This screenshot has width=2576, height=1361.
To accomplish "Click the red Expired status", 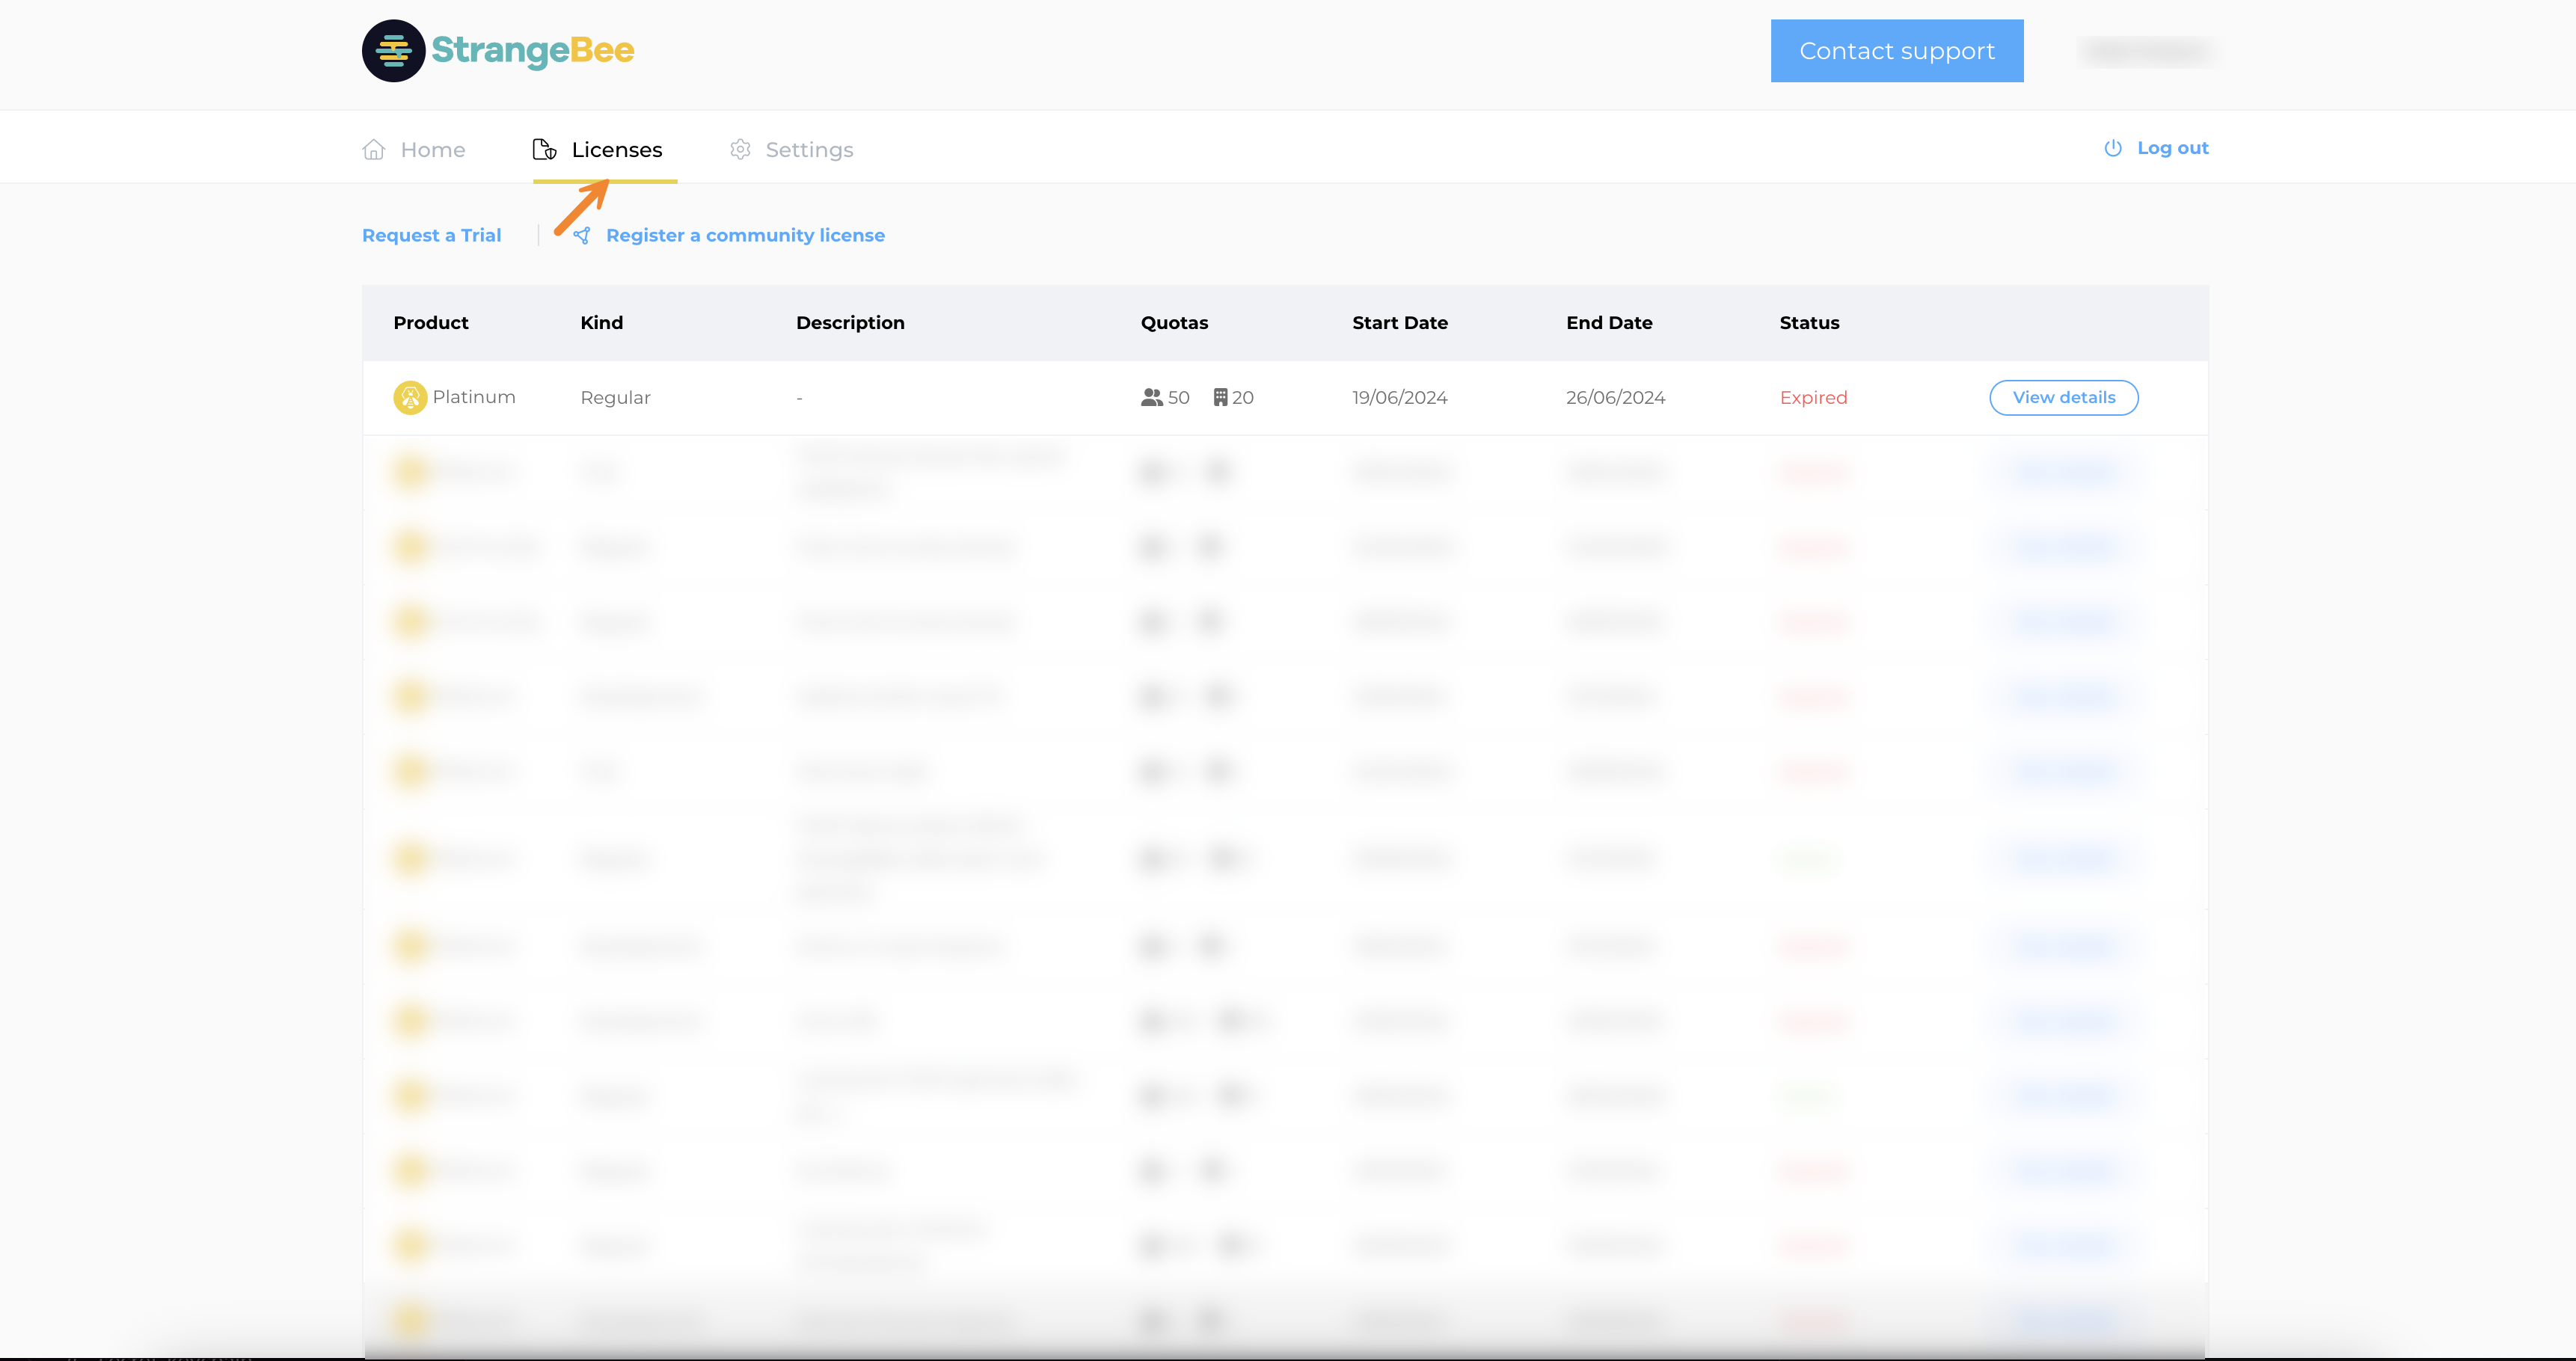I will (x=1814, y=398).
